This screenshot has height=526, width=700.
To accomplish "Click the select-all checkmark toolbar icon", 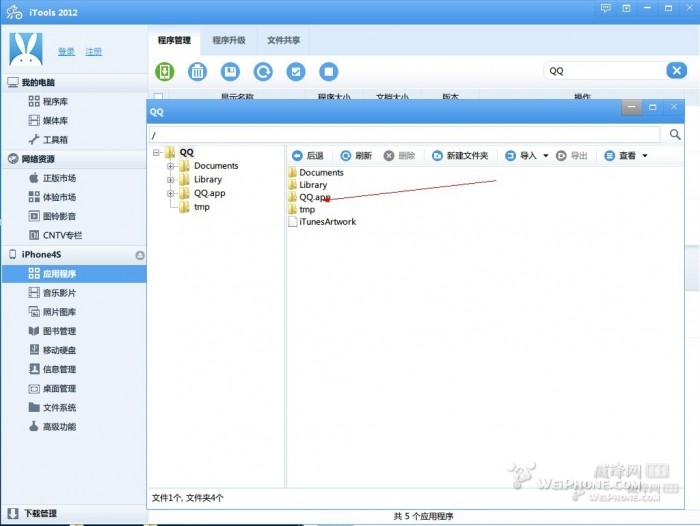I will (295, 71).
